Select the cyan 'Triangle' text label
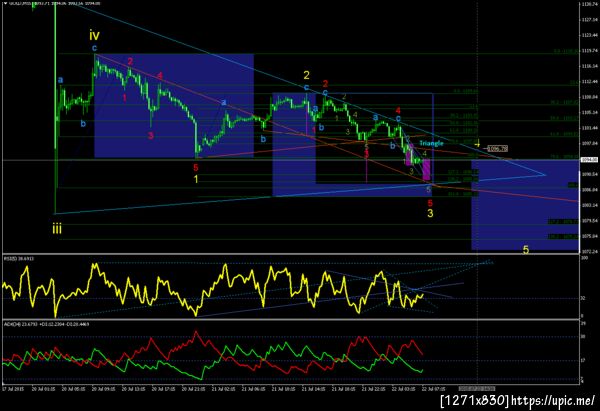The width and height of the screenshot is (600, 411). click(x=431, y=143)
